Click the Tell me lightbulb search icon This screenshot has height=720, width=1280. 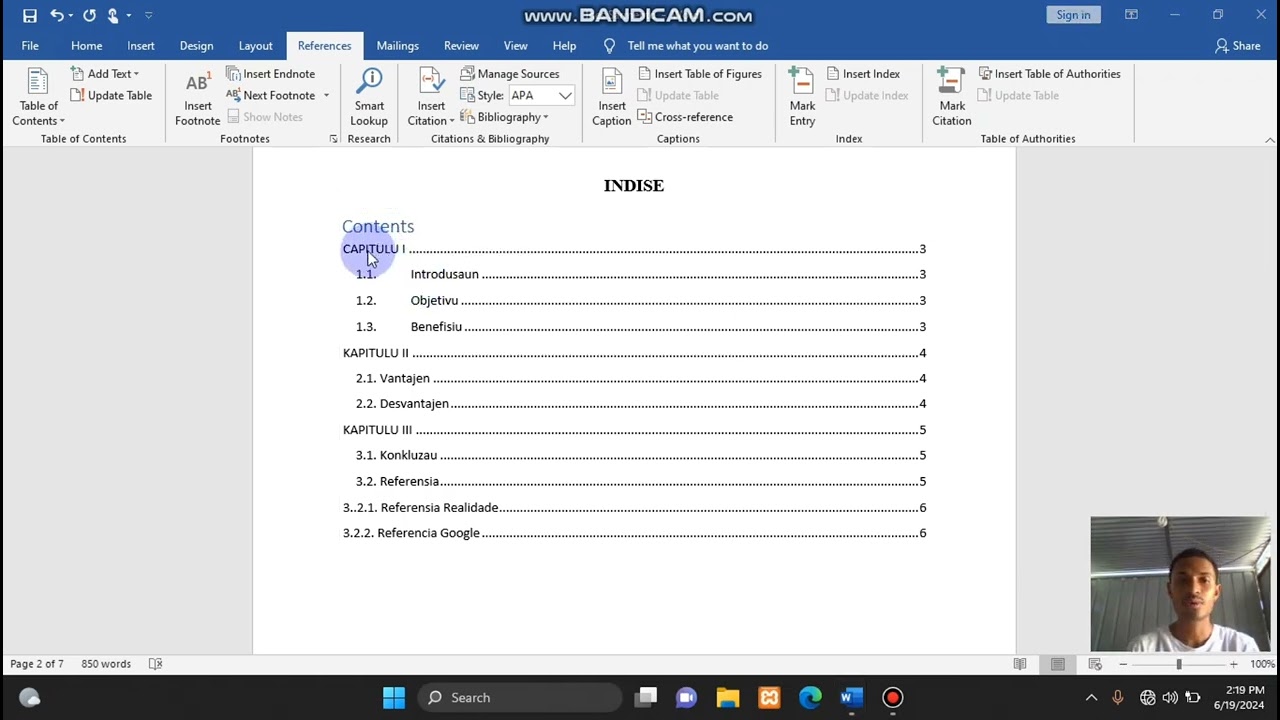609,46
